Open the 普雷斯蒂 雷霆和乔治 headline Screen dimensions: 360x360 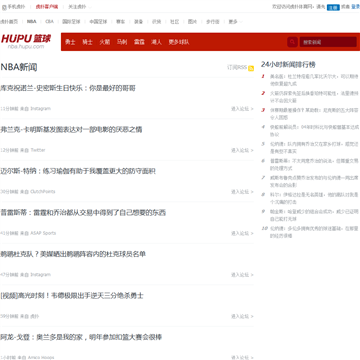point(83,213)
